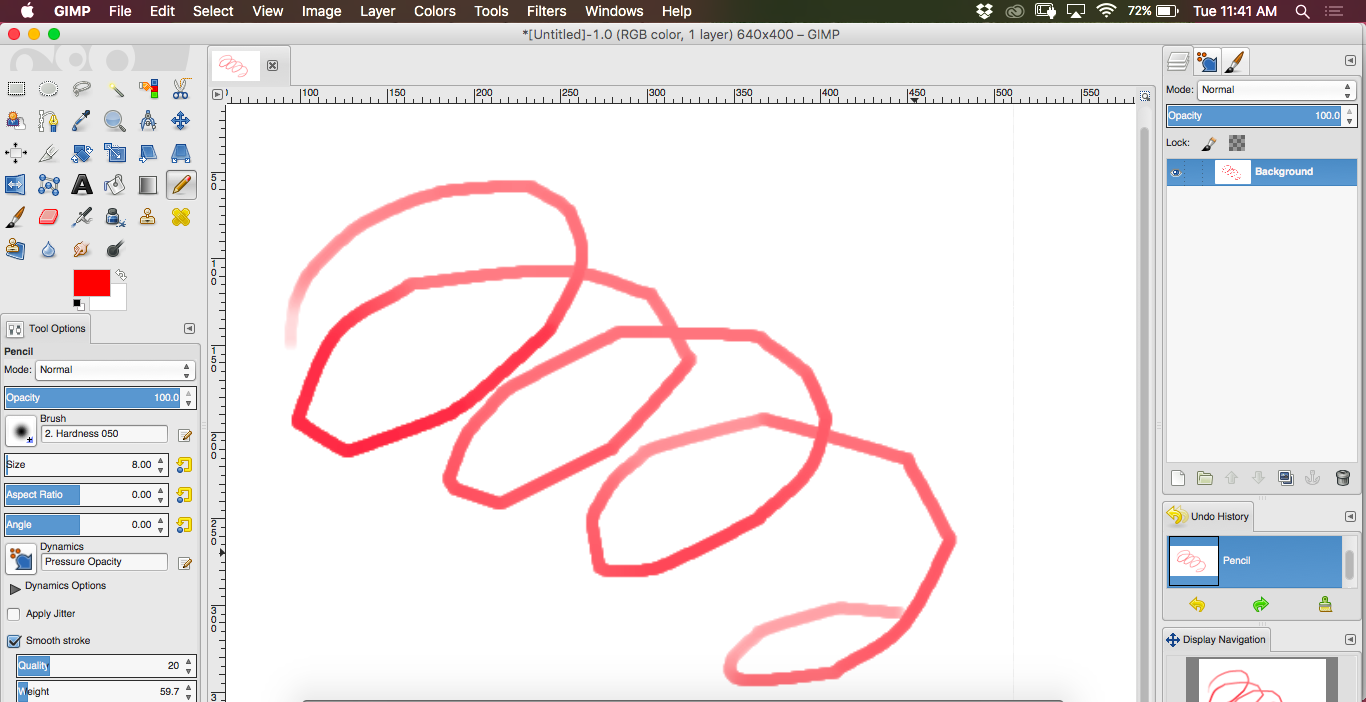The image size is (1366, 702).
Task: Select the Crop tool
Action: coord(48,153)
